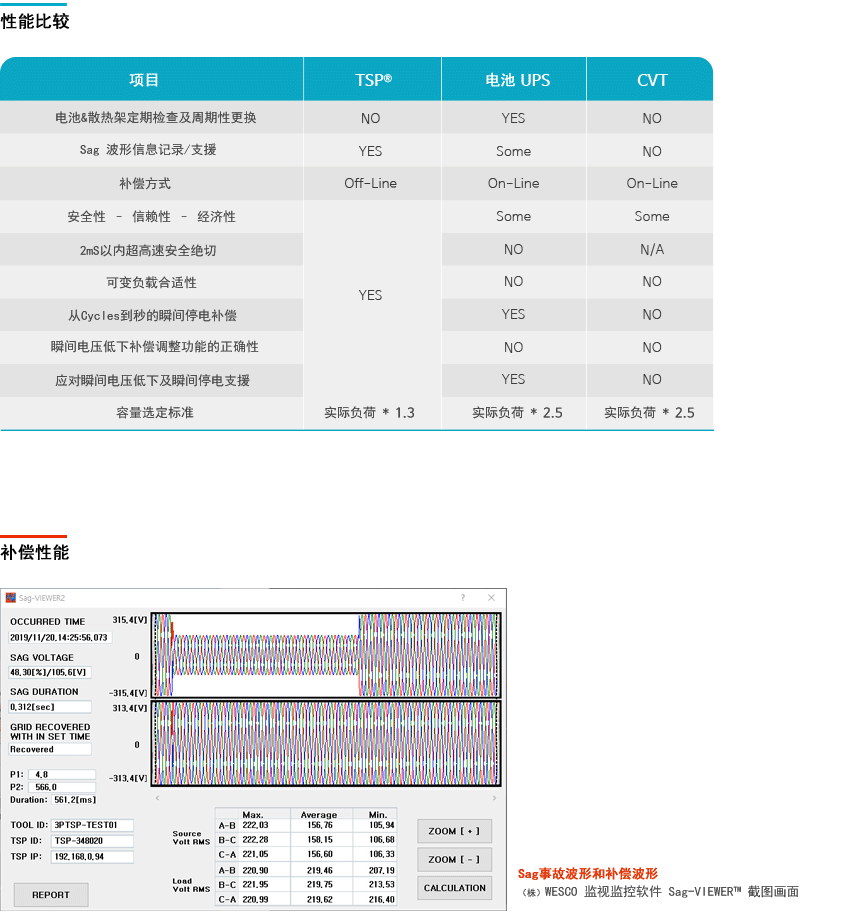Screen dimensions: 852x914
Task: Click the Recovered status field
Action: [x=50, y=749]
